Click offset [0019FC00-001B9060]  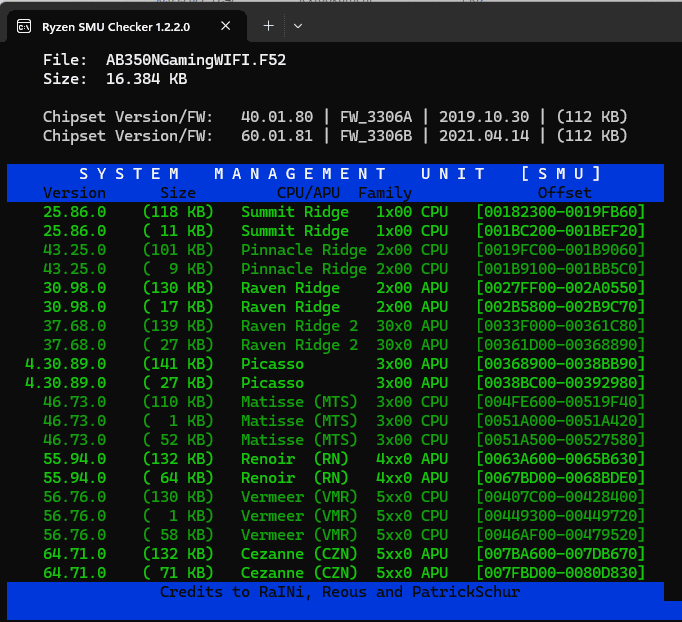560,250
